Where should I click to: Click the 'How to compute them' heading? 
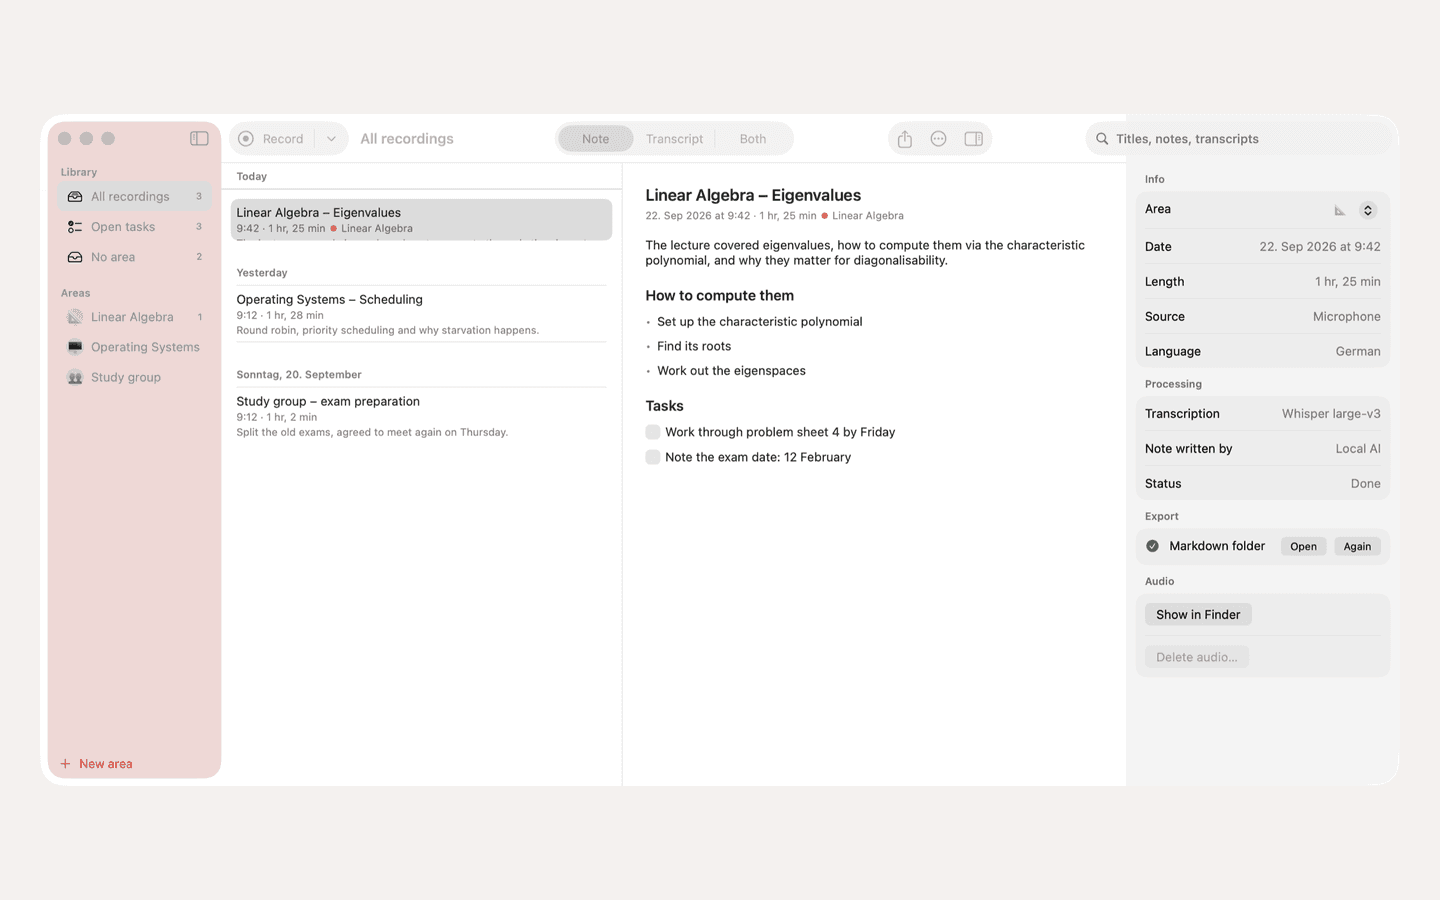click(719, 296)
